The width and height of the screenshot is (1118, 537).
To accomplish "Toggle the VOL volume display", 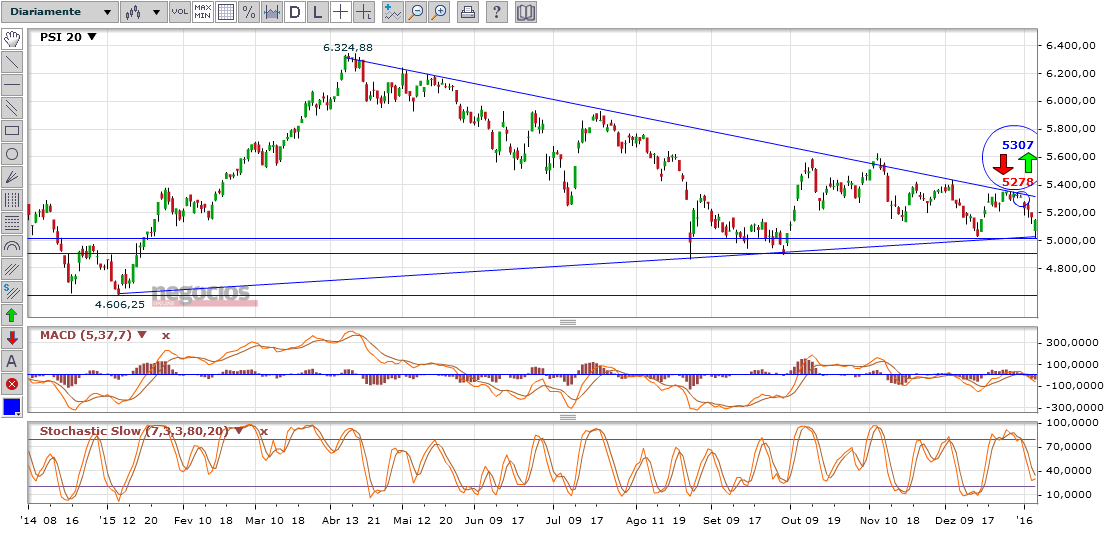I will tap(179, 12).
